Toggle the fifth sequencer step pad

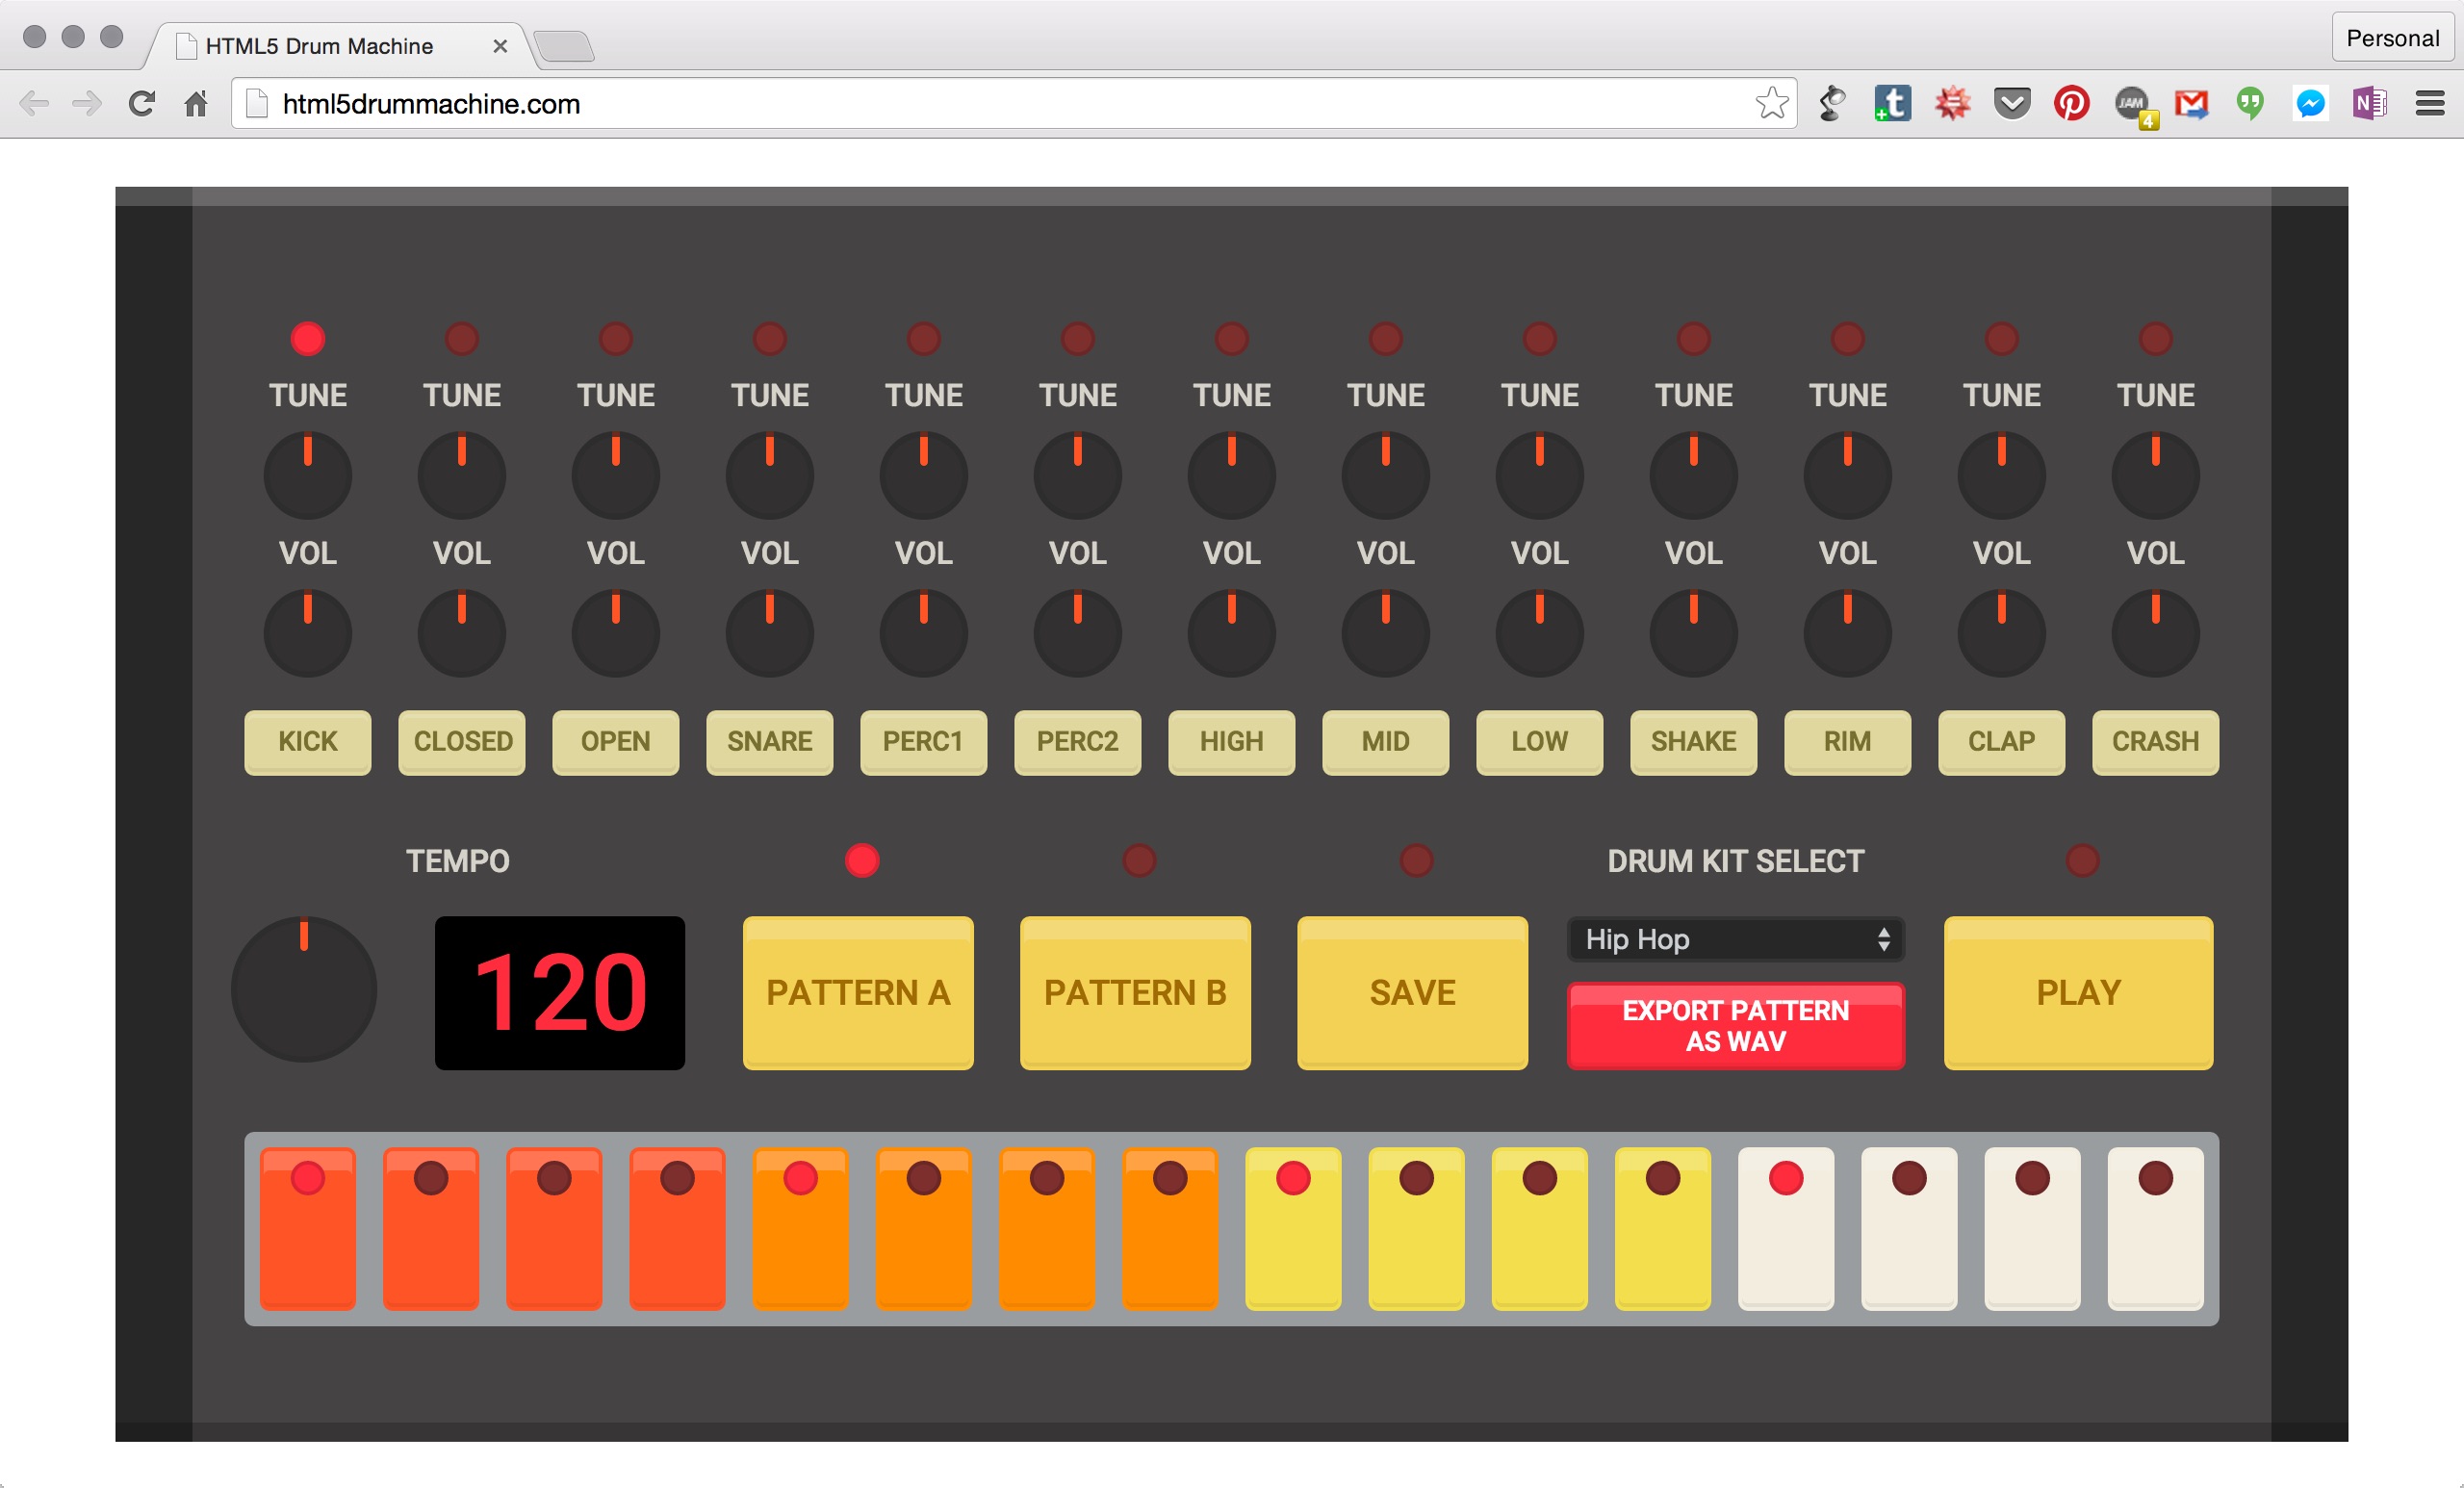click(x=800, y=1230)
